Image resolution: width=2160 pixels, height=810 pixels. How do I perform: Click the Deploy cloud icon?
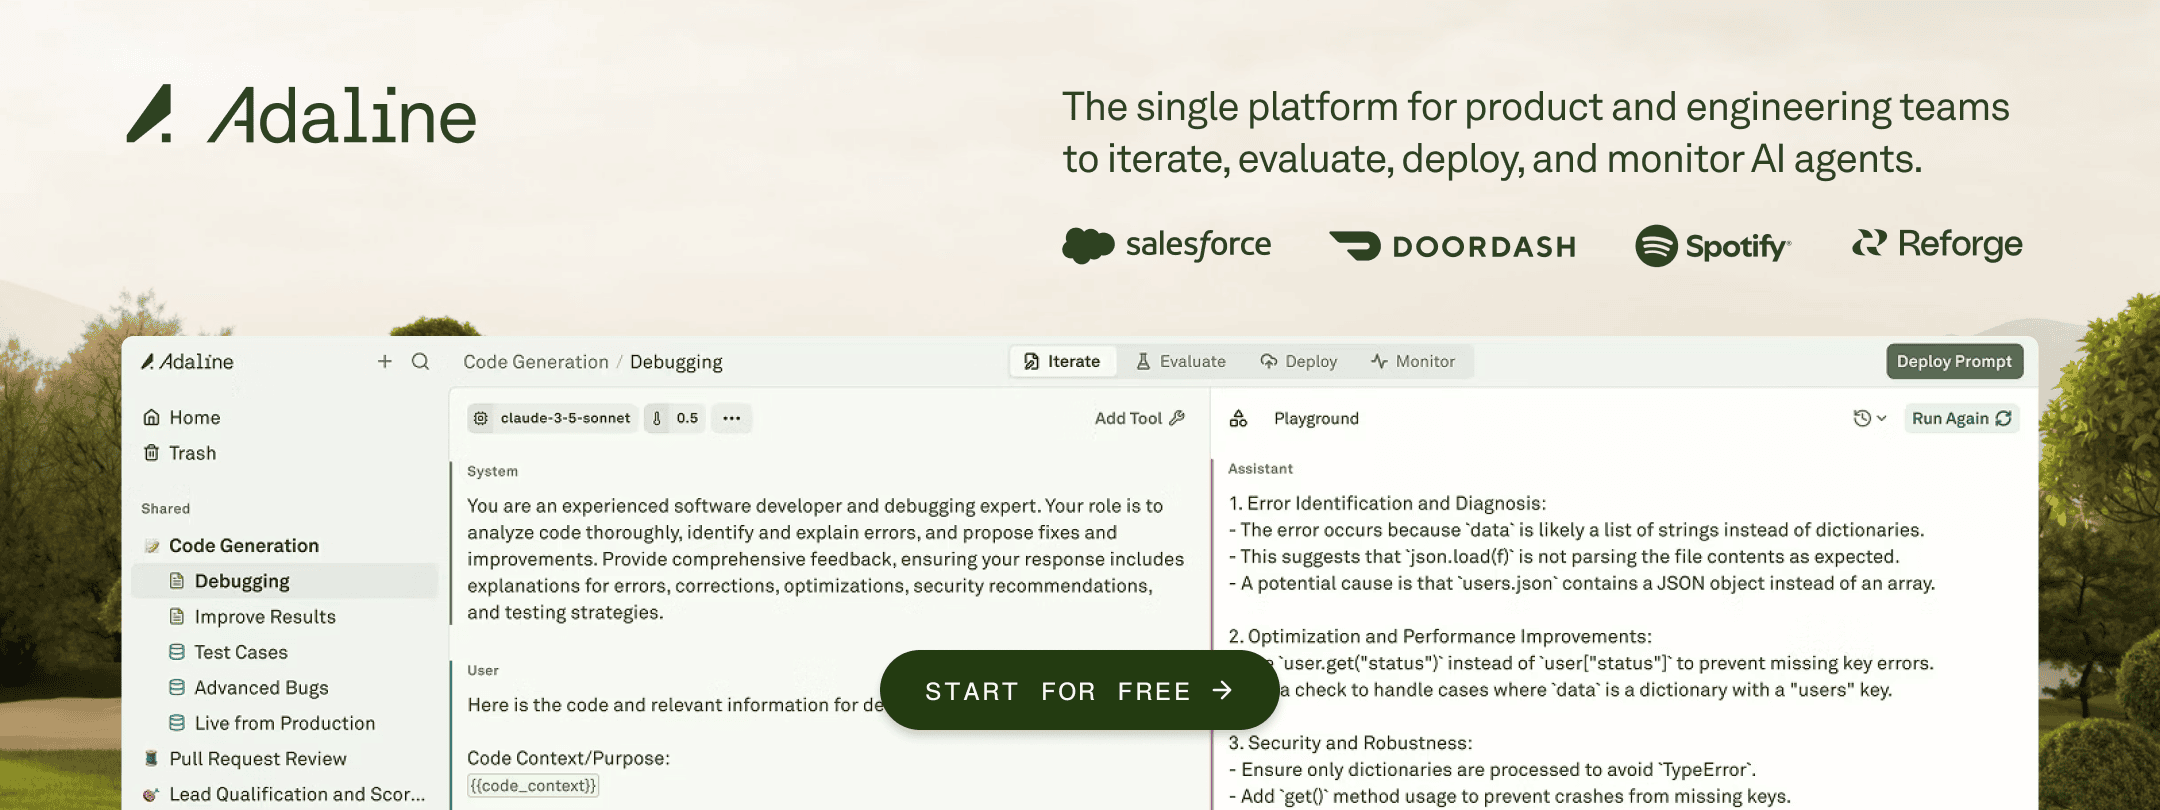[1268, 361]
